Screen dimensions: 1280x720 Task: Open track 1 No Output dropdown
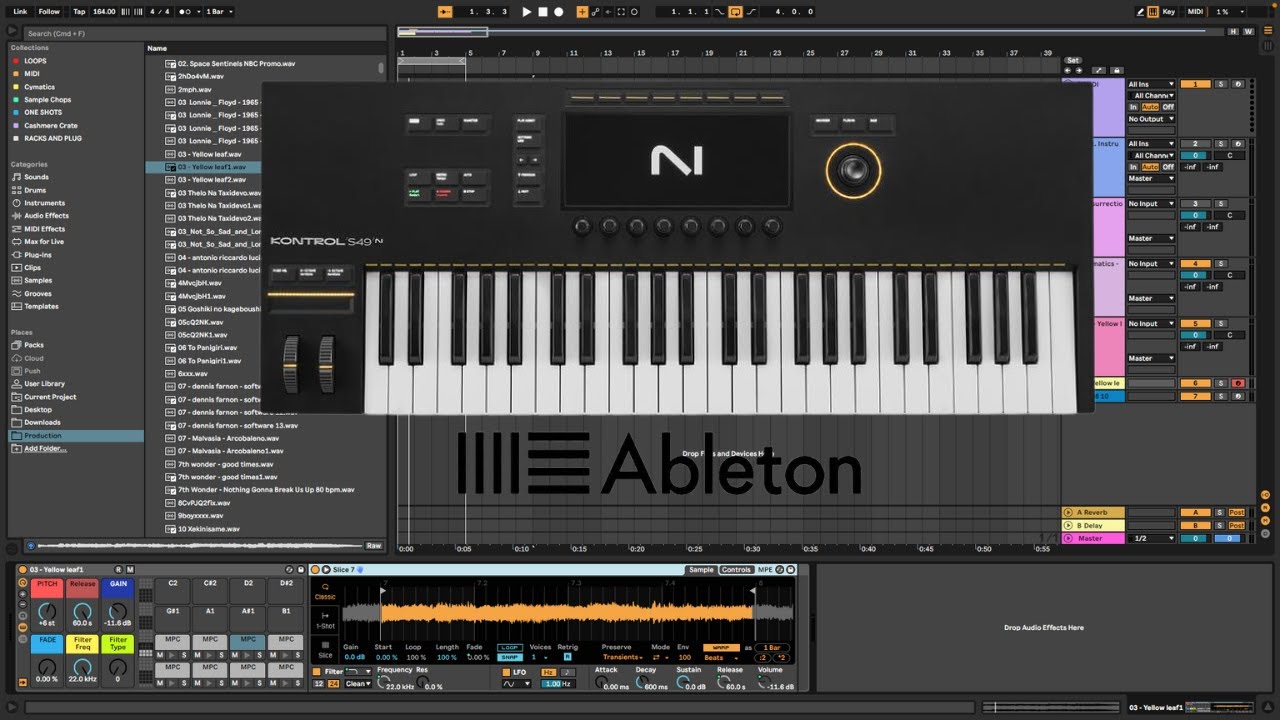(1151, 119)
